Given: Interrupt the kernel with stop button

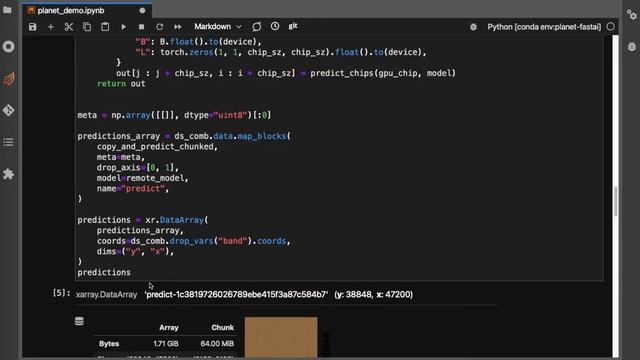Looking at the screenshot, I should (x=141, y=27).
